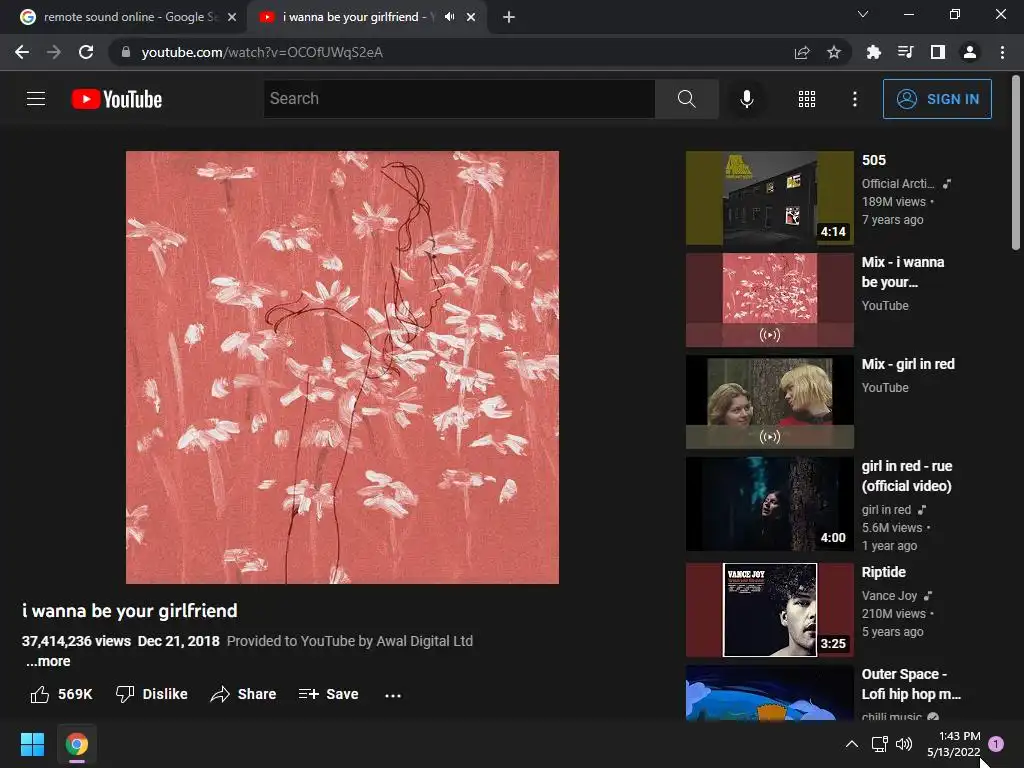
Task: Click the search magnifier button
Action: [x=686, y=99]
